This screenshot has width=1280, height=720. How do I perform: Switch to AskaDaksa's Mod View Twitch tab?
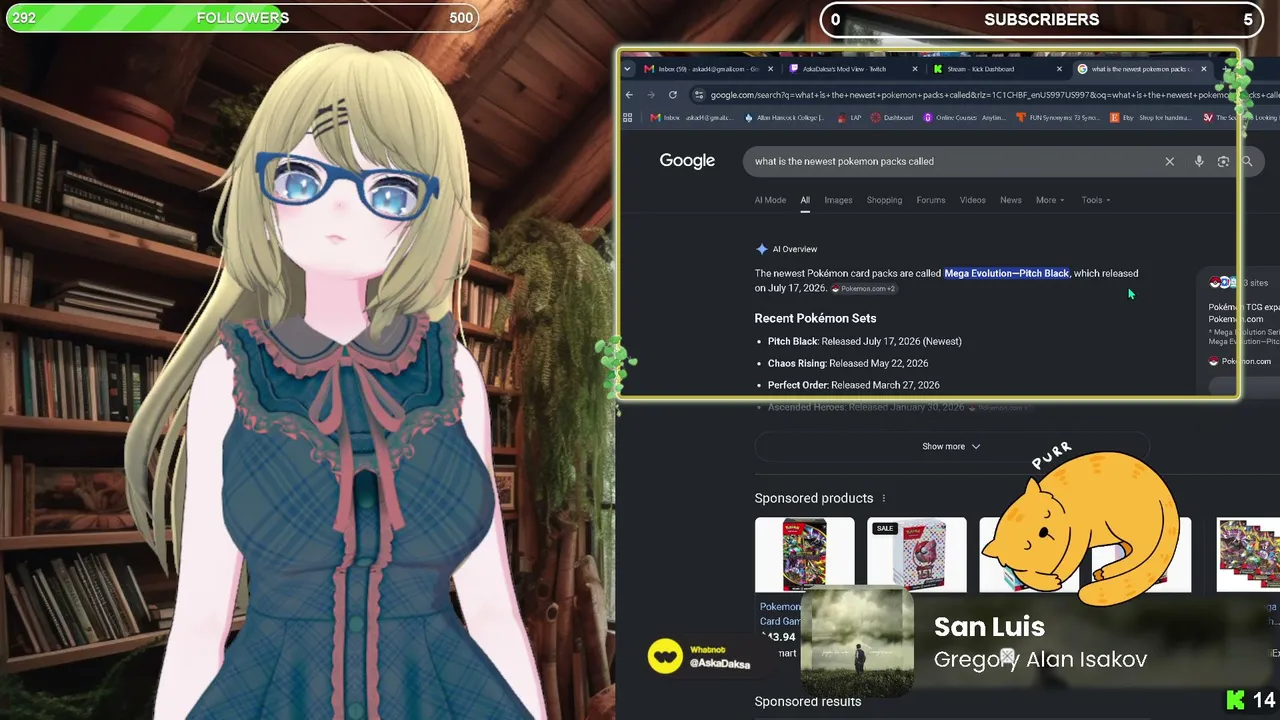845,69
